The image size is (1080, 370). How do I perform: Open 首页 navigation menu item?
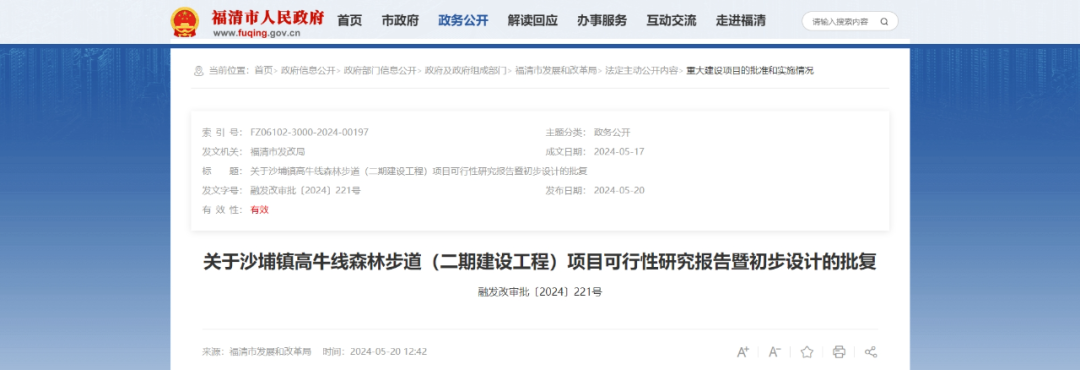[x=349, y=21]
